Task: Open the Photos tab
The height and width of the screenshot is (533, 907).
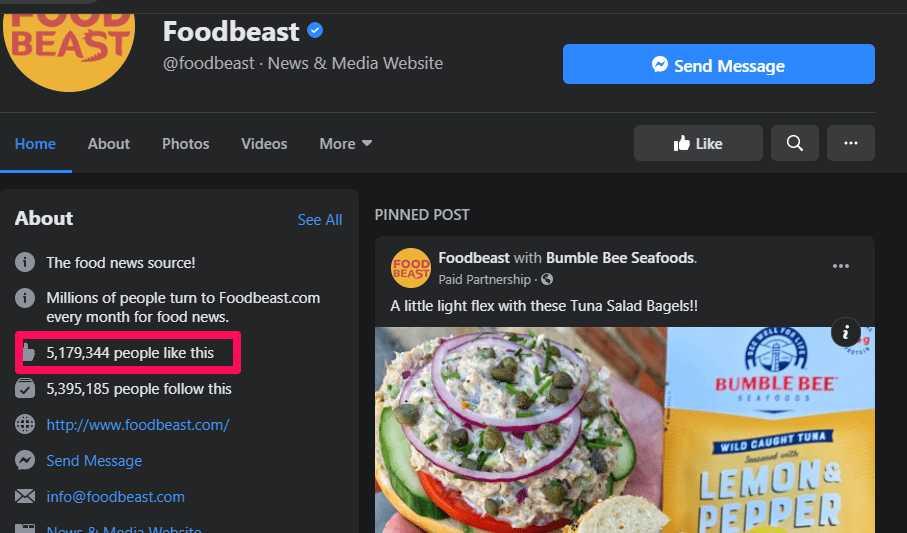Action: tap(186, 143)
